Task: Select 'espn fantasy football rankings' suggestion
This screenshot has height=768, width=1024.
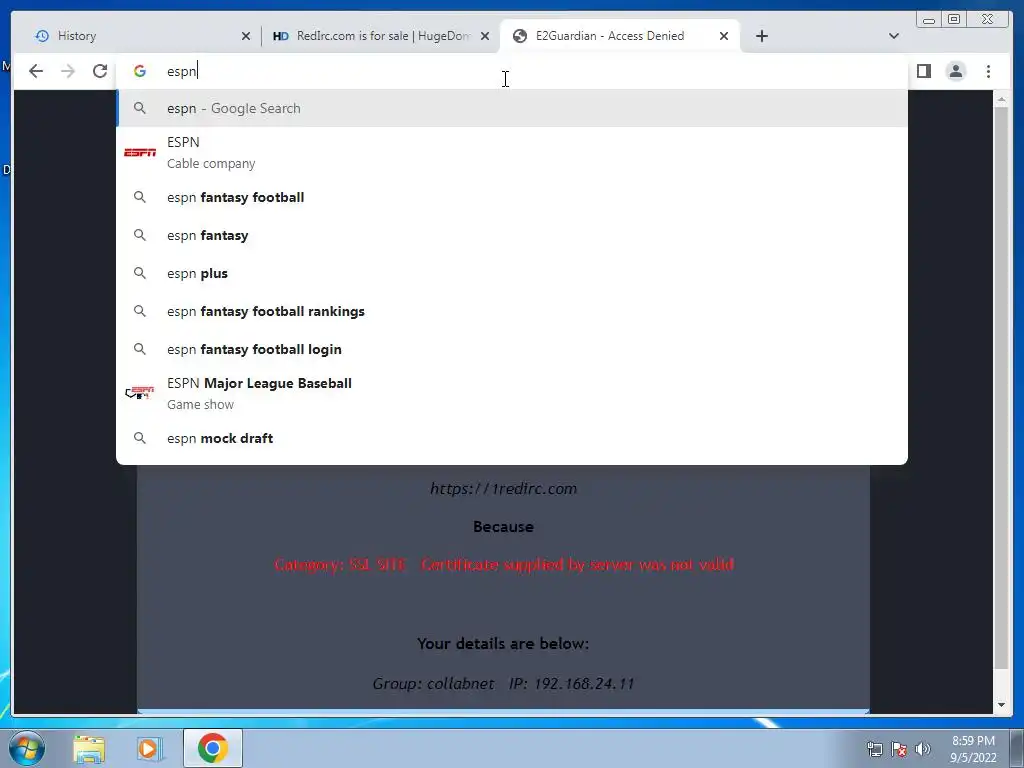Action: pyautogui.click(x=511, y=312)
